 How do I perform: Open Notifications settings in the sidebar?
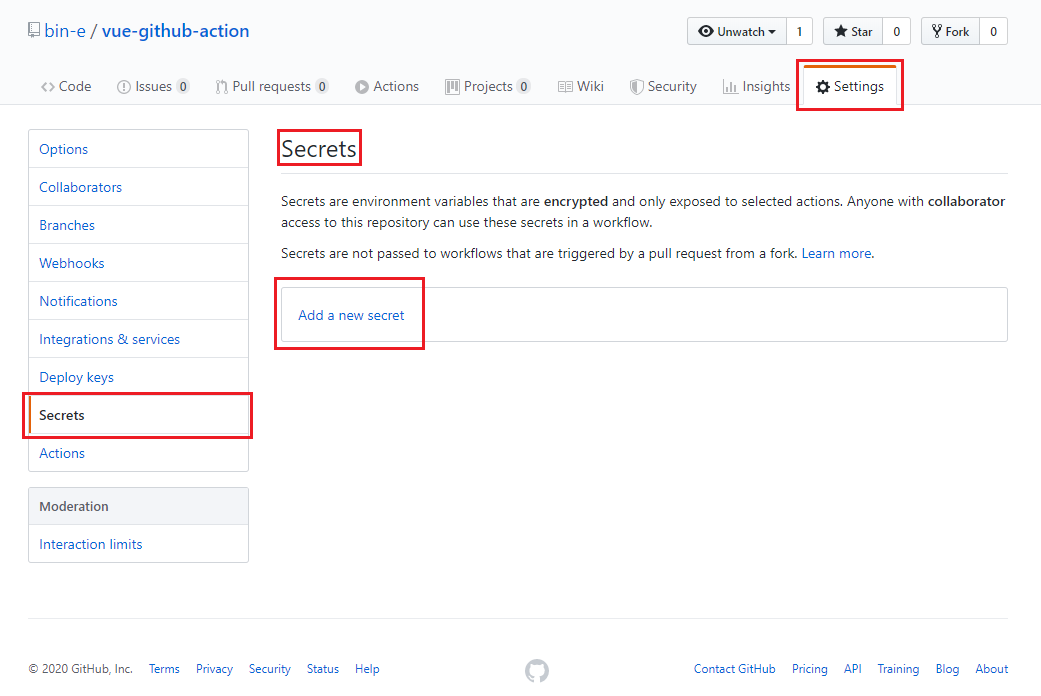point(138,301)
